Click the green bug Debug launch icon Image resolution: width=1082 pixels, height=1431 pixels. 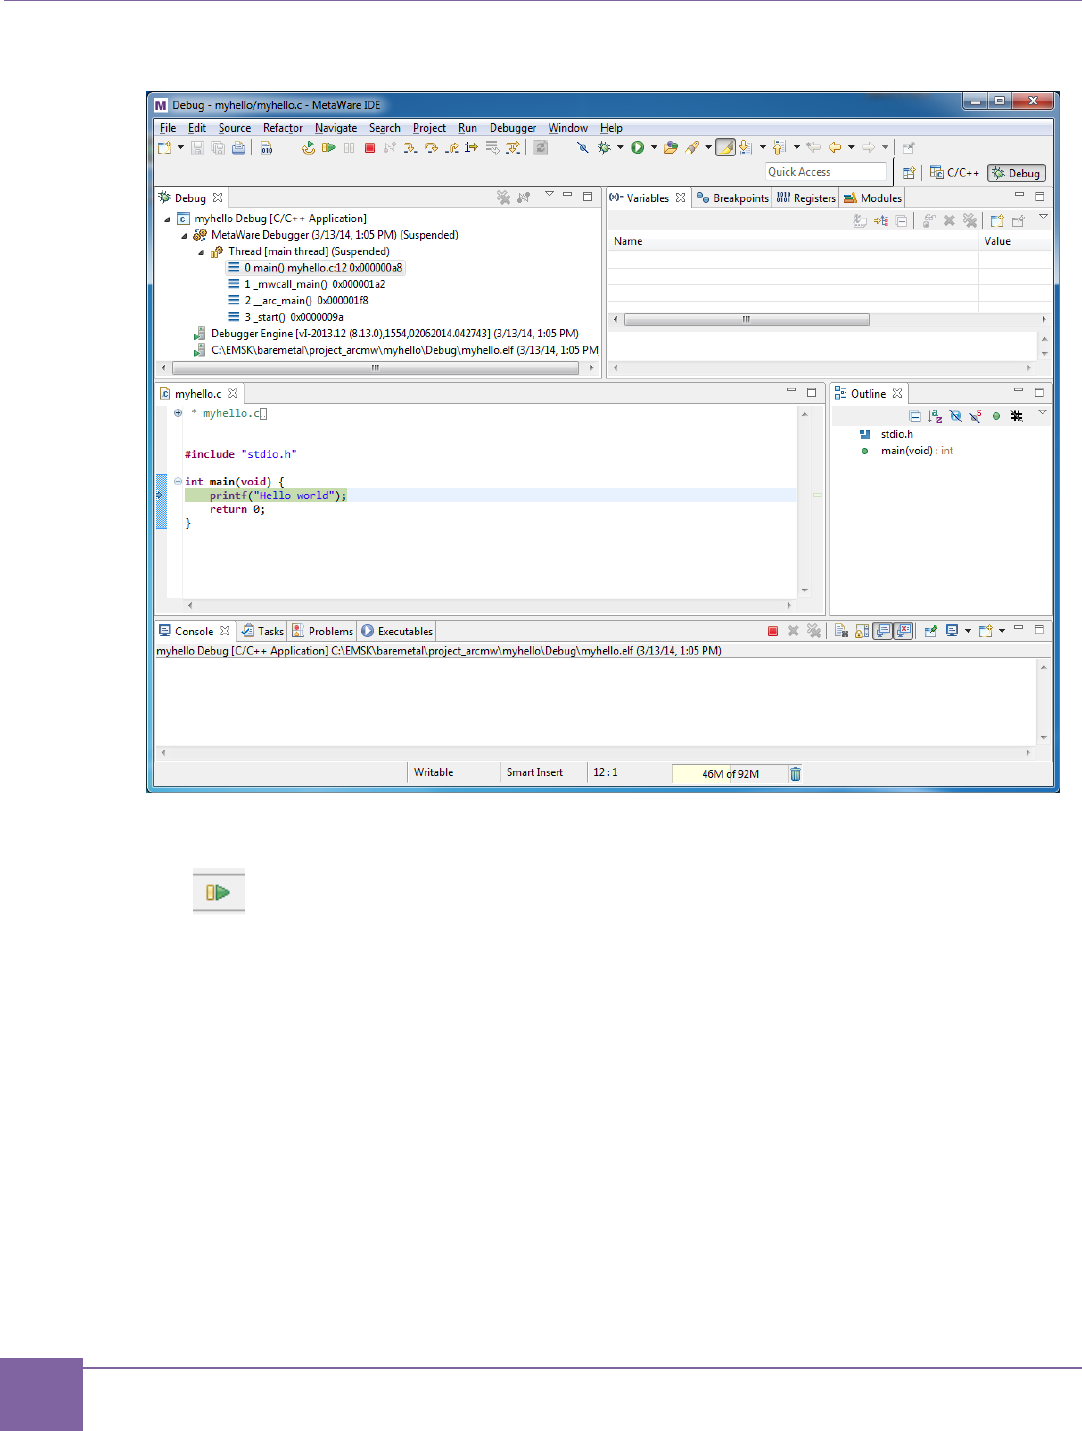604,147
